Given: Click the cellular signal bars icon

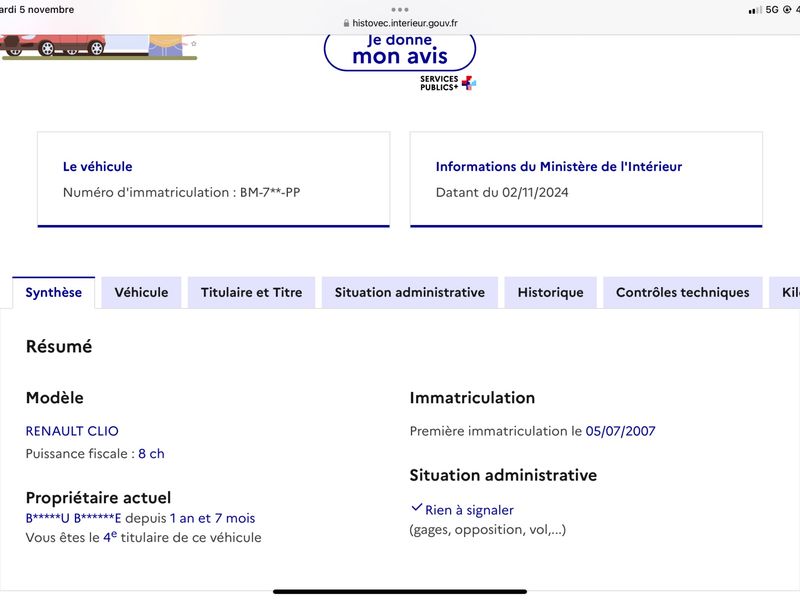Looking at the screenshot, I should click(755, 10).
